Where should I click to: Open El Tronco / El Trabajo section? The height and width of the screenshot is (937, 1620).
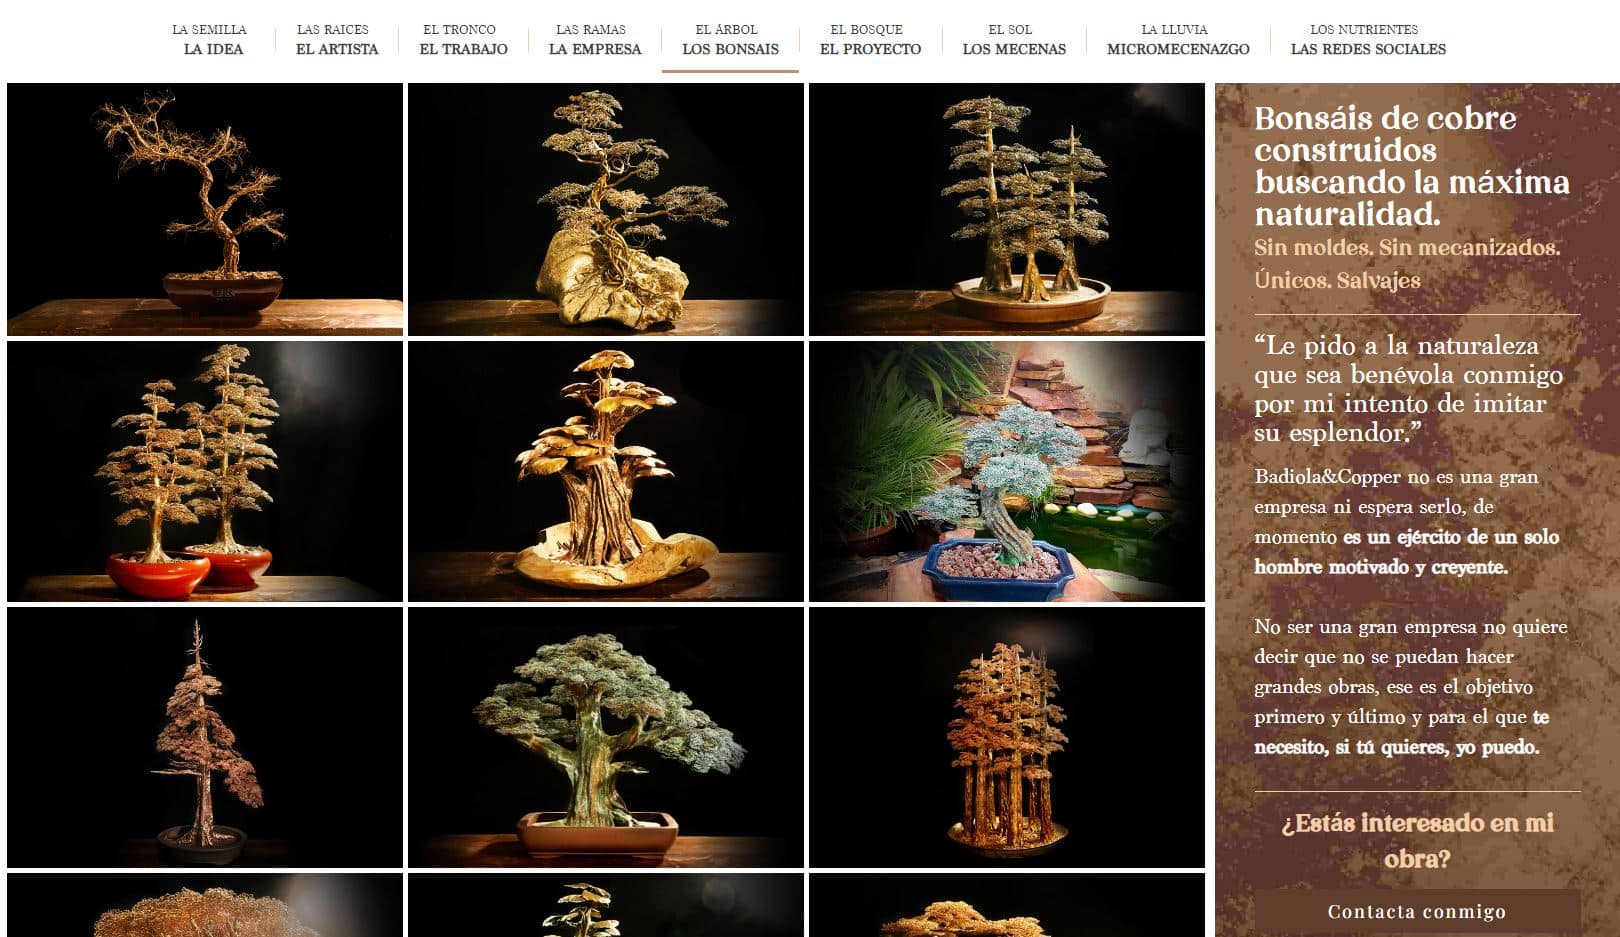click(463, 39)
